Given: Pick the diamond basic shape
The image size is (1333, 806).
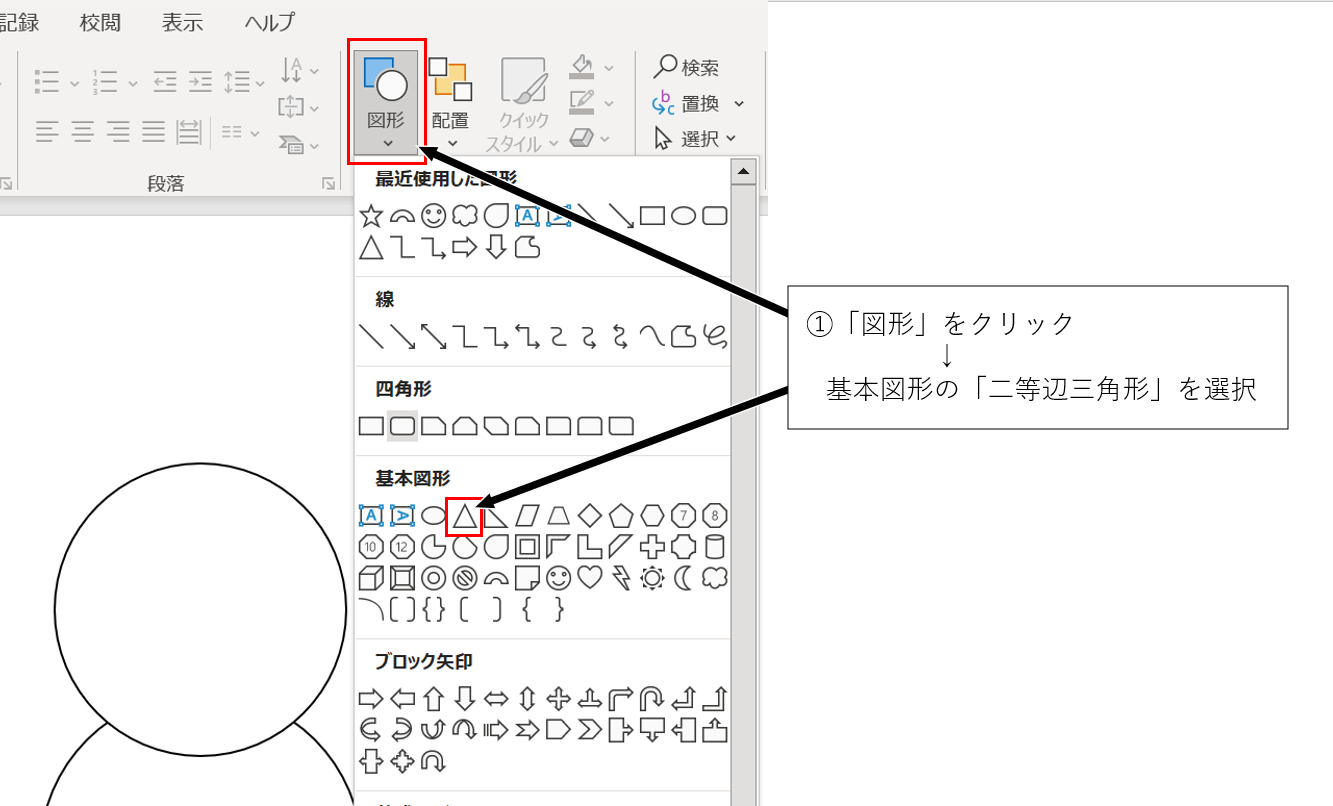Looking at the screenshot, I should click(590, 516).
